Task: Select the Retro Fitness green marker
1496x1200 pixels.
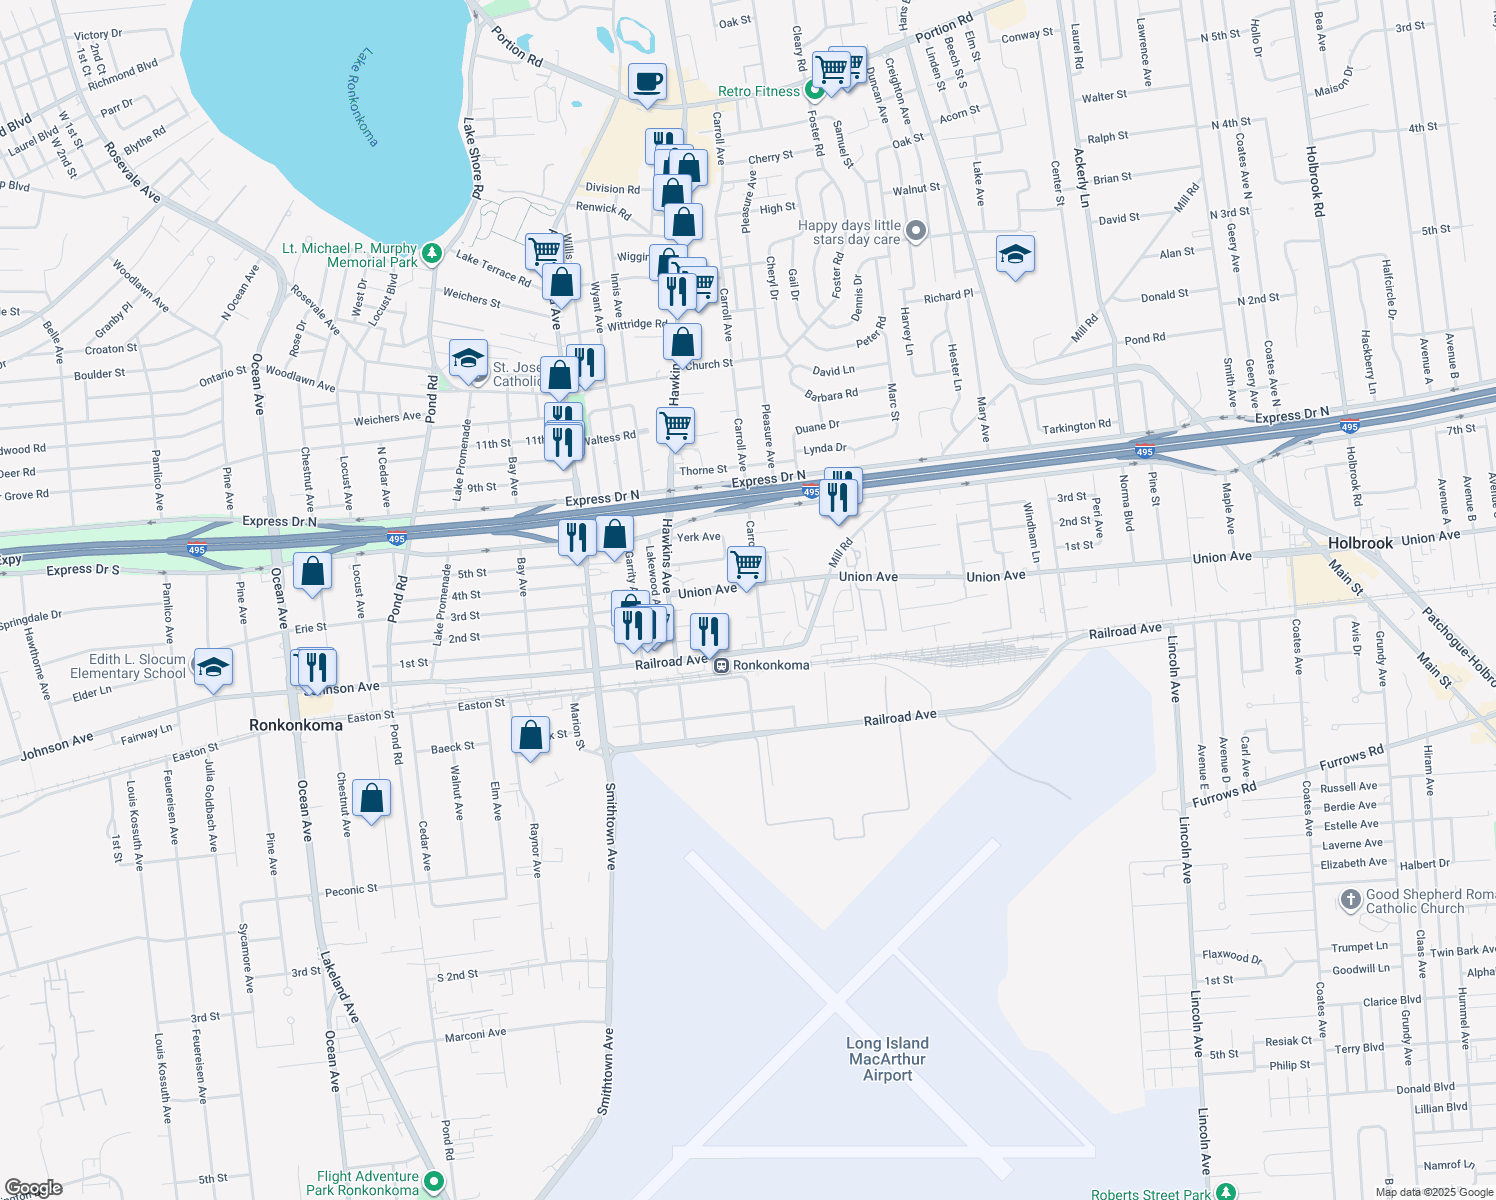Action: (x=812, y=90)
